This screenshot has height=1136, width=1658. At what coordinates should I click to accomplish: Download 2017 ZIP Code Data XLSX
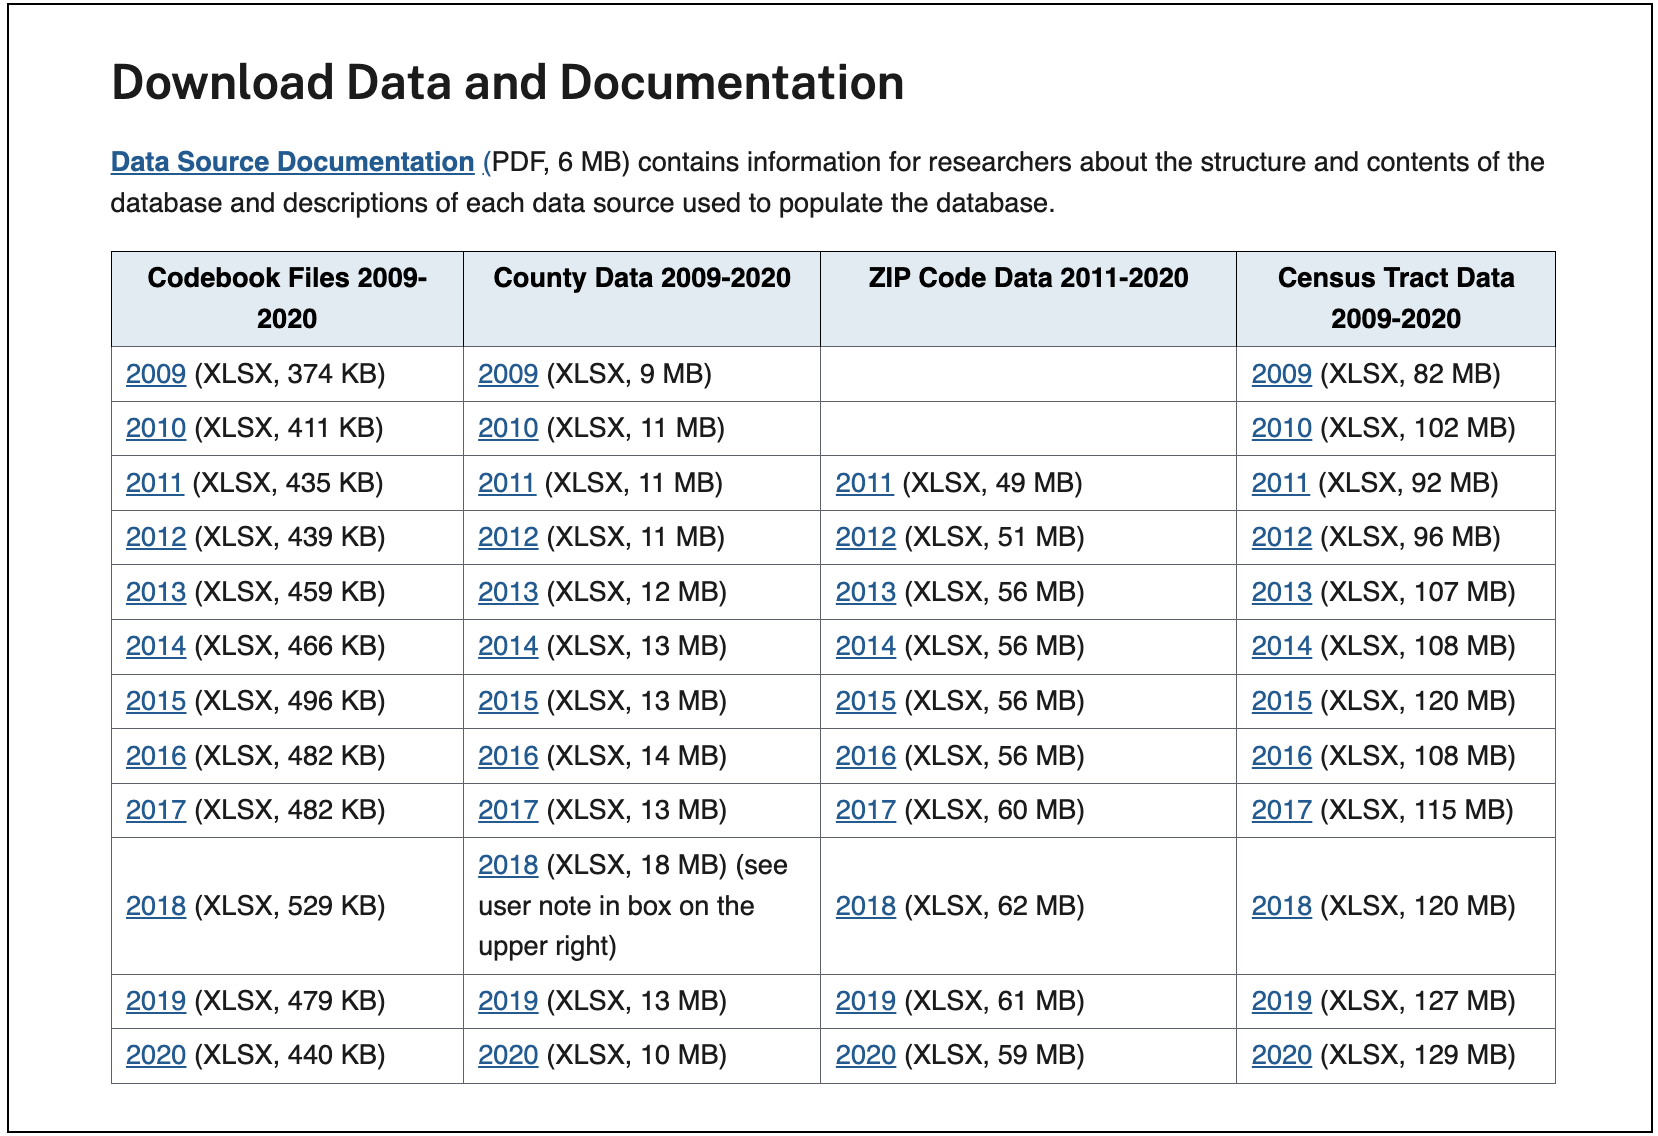pyautogui.click(x=866, y=810)
